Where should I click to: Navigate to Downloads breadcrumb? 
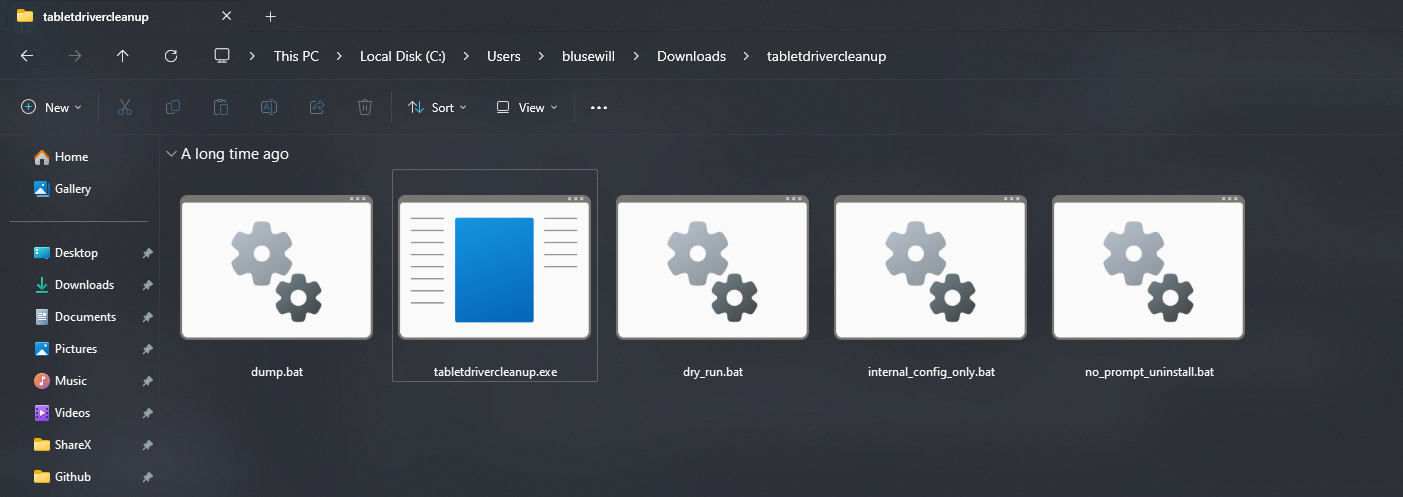point(691,56)
